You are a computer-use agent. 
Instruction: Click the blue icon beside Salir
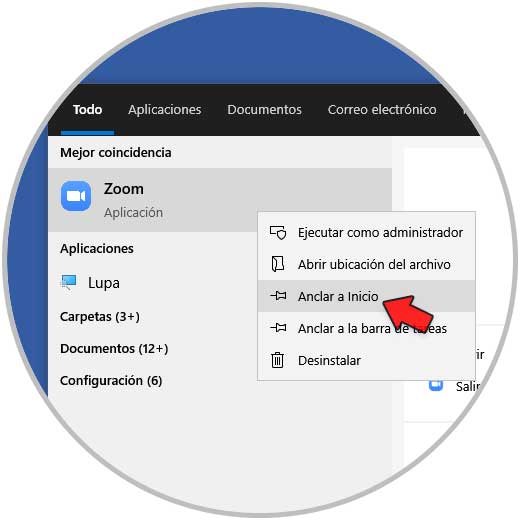coord(436,385)
